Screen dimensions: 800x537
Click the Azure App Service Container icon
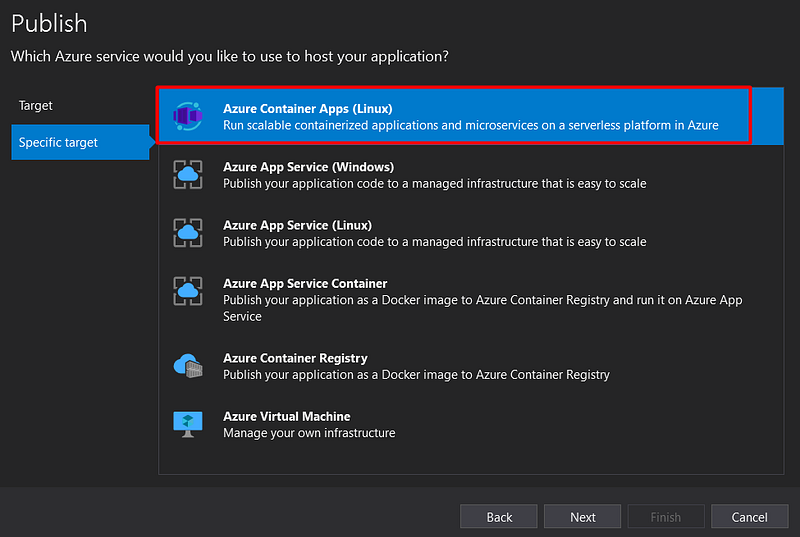tap(188, 291)
